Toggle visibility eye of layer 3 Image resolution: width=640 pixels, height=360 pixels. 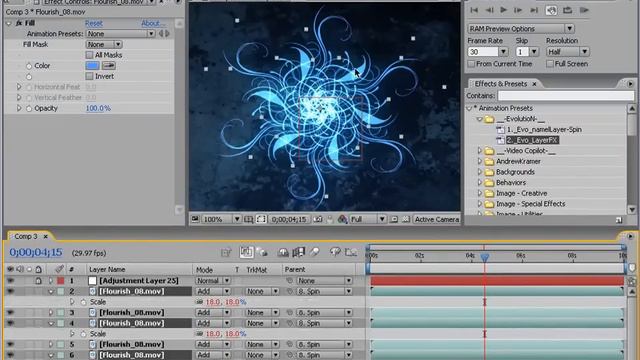click(11, 313)
